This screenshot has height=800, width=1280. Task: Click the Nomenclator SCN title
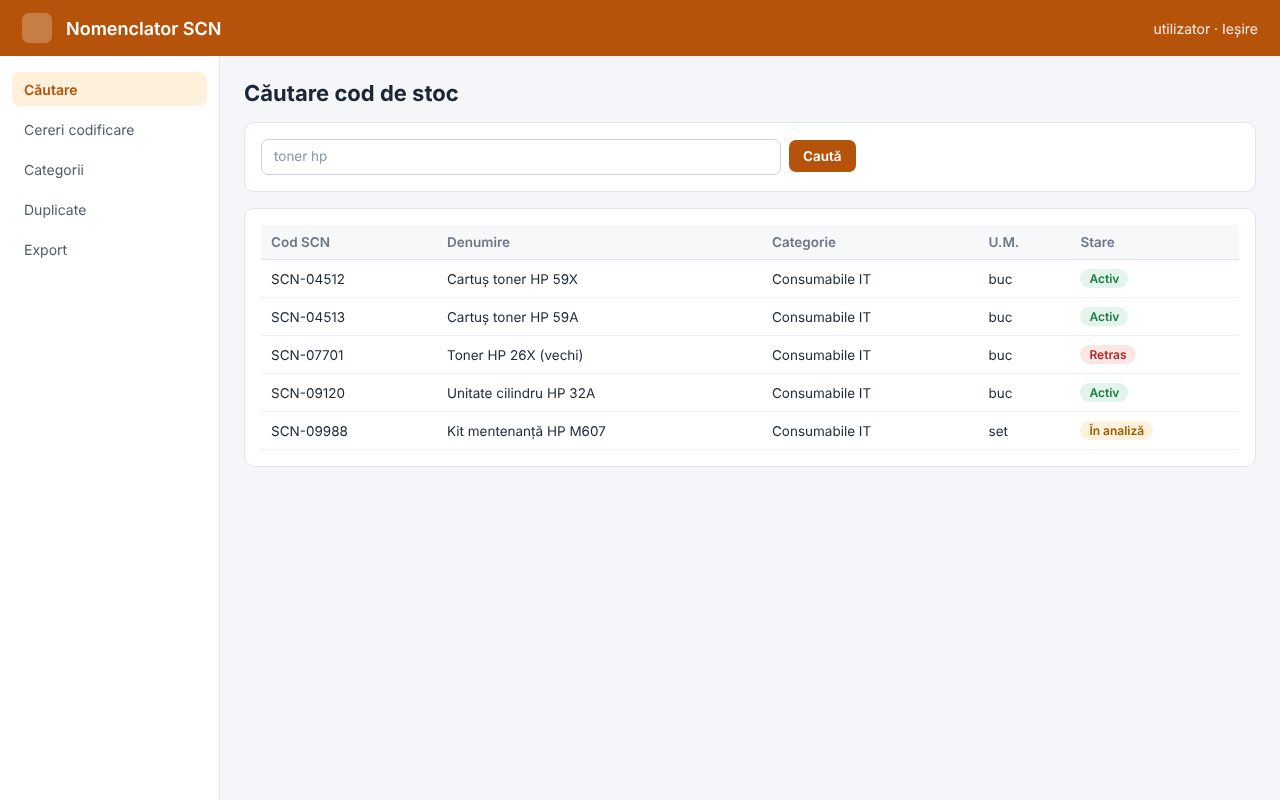(x=144, y=29)
